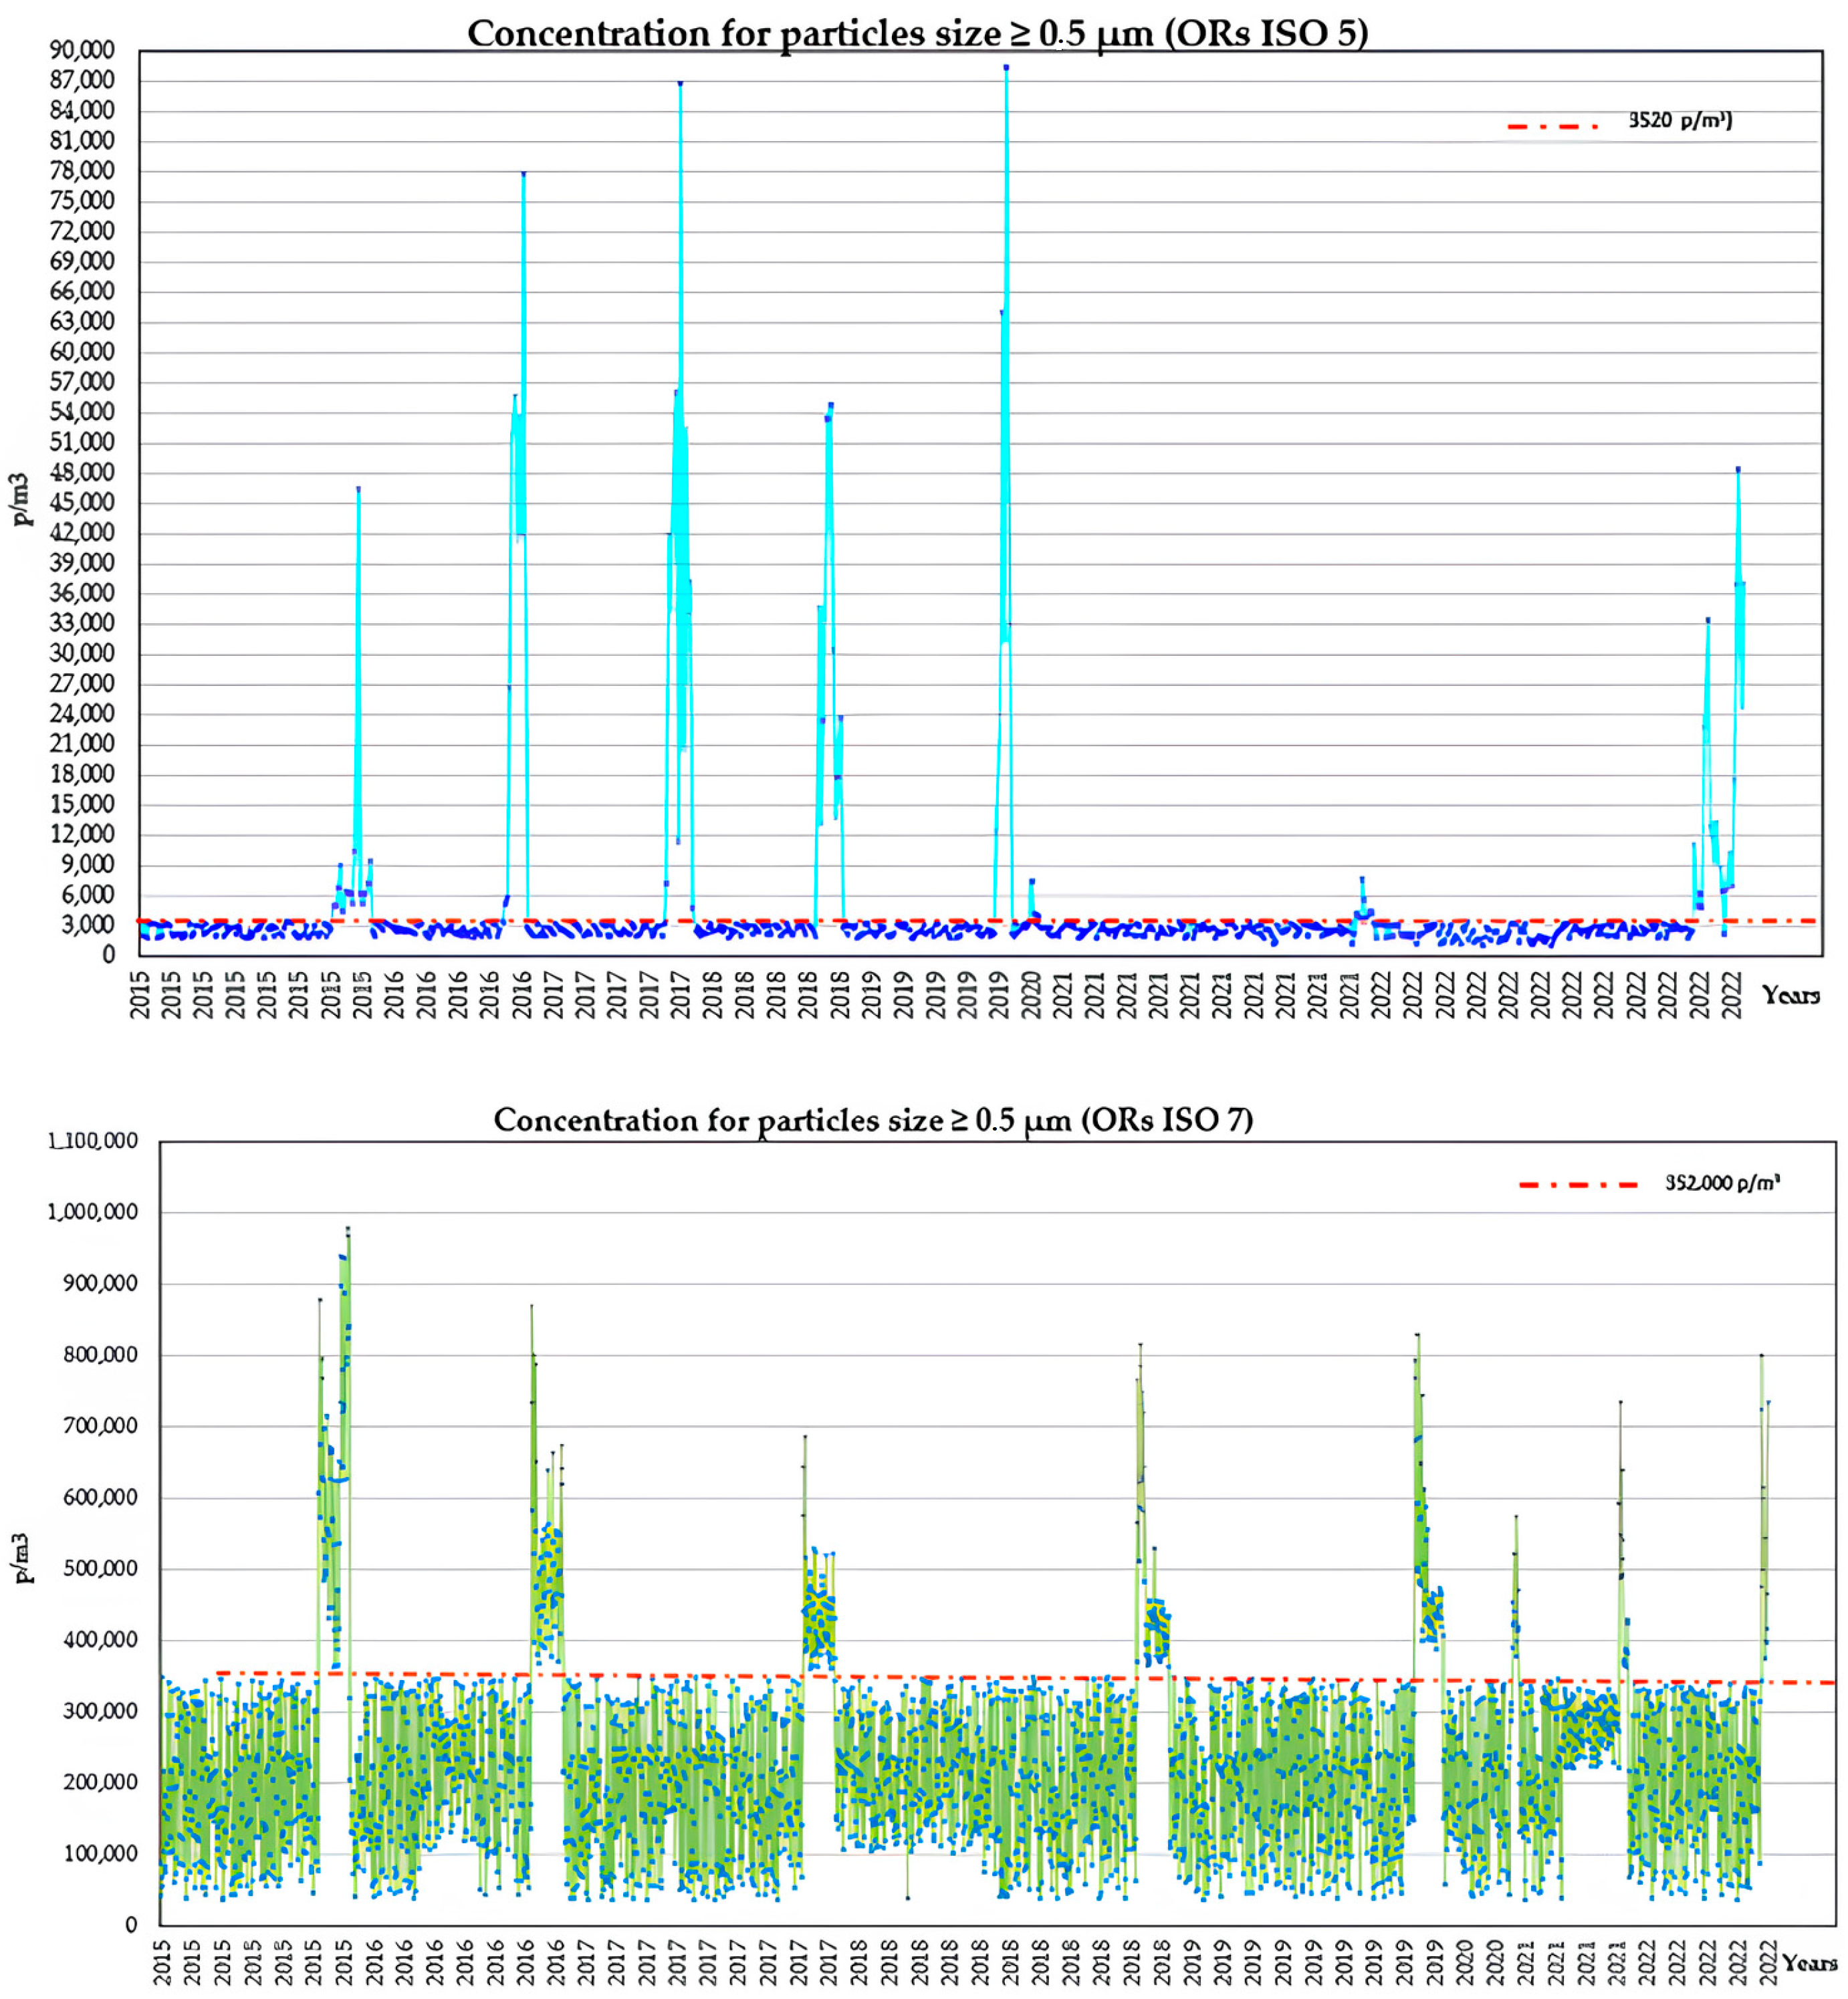Click red dashed legend line in bottom chart
This screenshot has height=1999, width=1848.
pos(1577,1185)
